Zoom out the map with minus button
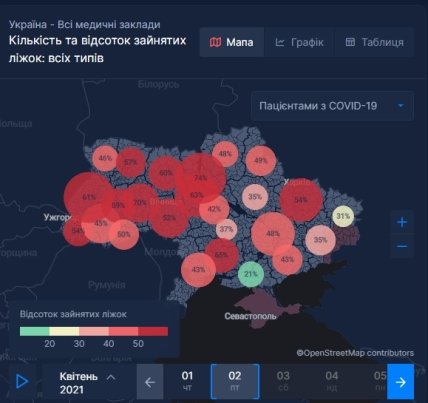This screenshot has width=428, height=403. [402, 246]
